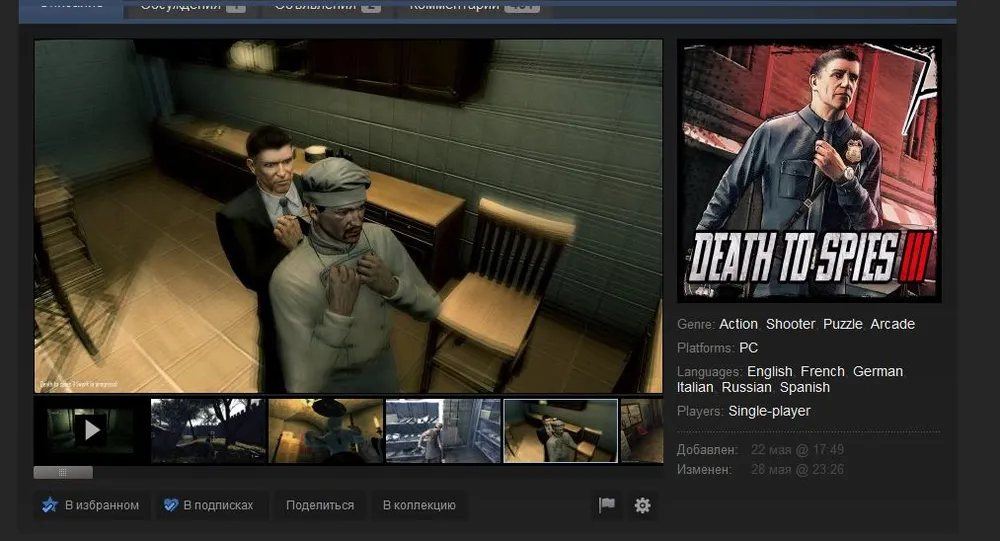Click the star icon beside В избранном
This screenshot has height=541, width=1000.
coord(50,505)
